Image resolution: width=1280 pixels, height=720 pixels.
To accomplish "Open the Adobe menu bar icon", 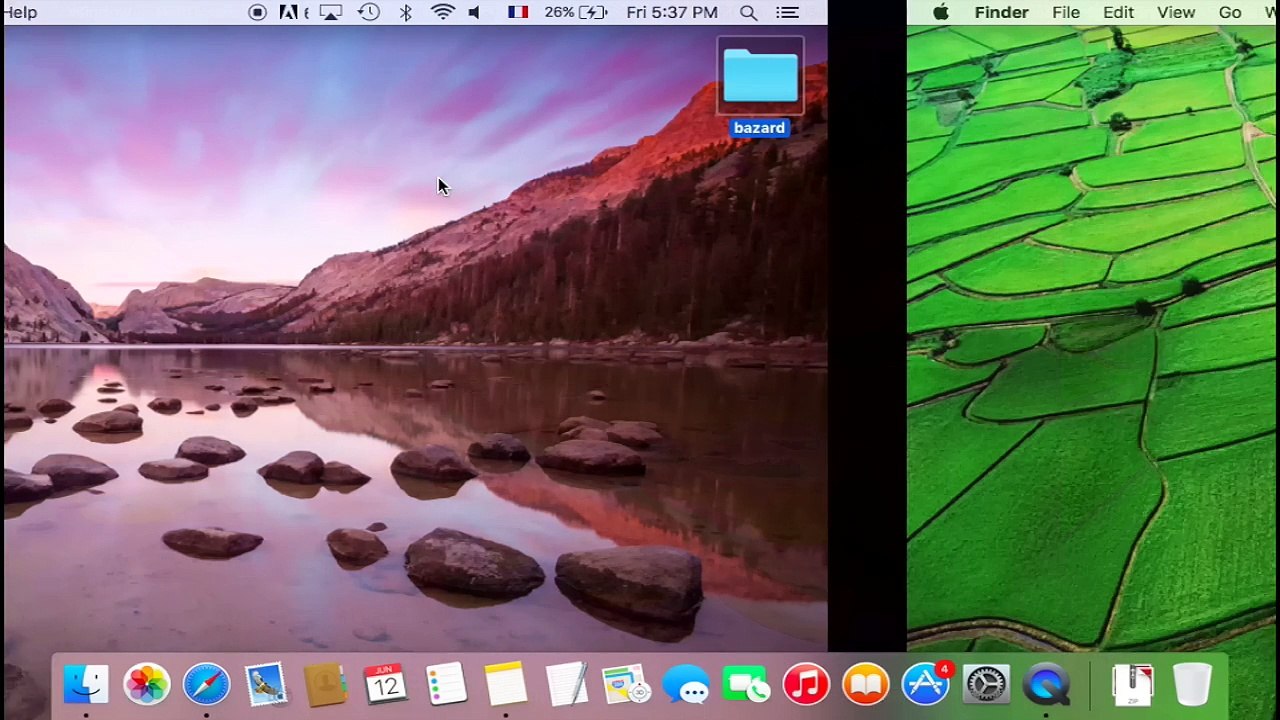I will click(x=289, y=12).
